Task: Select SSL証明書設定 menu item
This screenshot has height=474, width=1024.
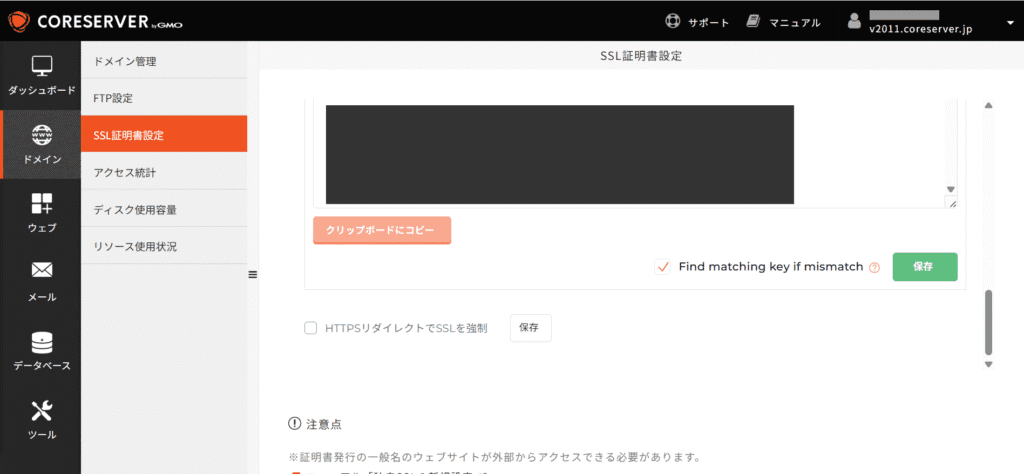Action: (x=164, y=134)
